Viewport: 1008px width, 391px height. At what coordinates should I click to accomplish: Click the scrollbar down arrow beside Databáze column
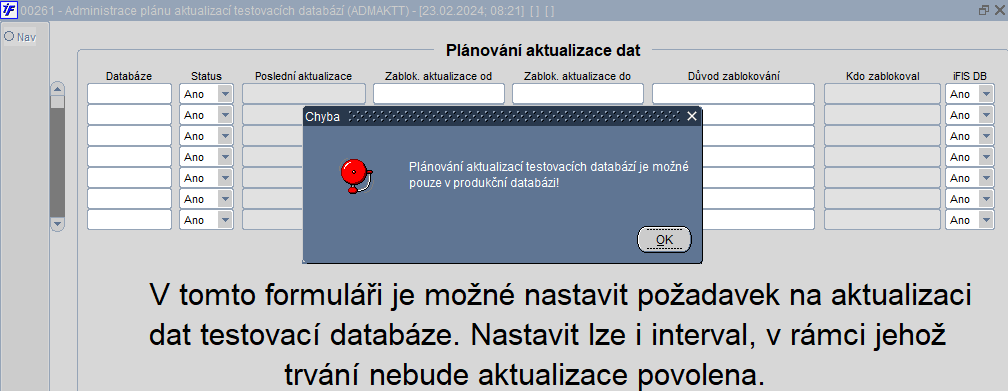coord(58,223)
